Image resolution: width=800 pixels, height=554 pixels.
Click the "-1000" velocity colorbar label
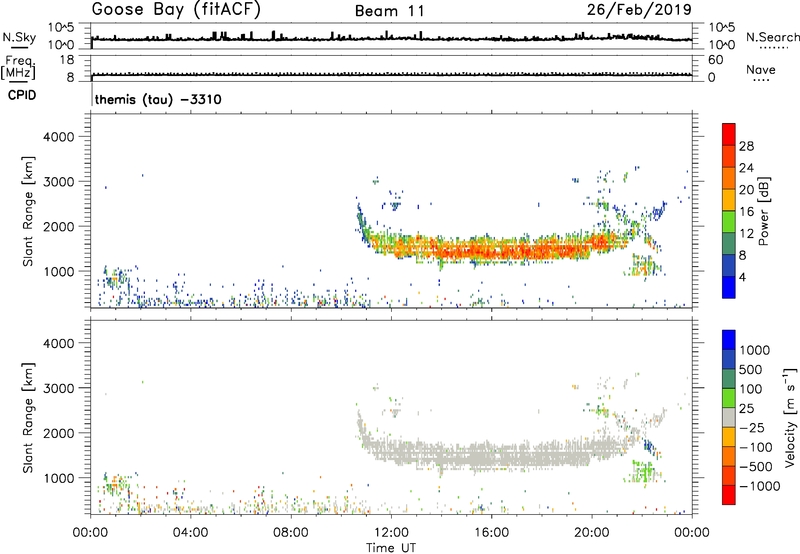(x=759, y=486)
